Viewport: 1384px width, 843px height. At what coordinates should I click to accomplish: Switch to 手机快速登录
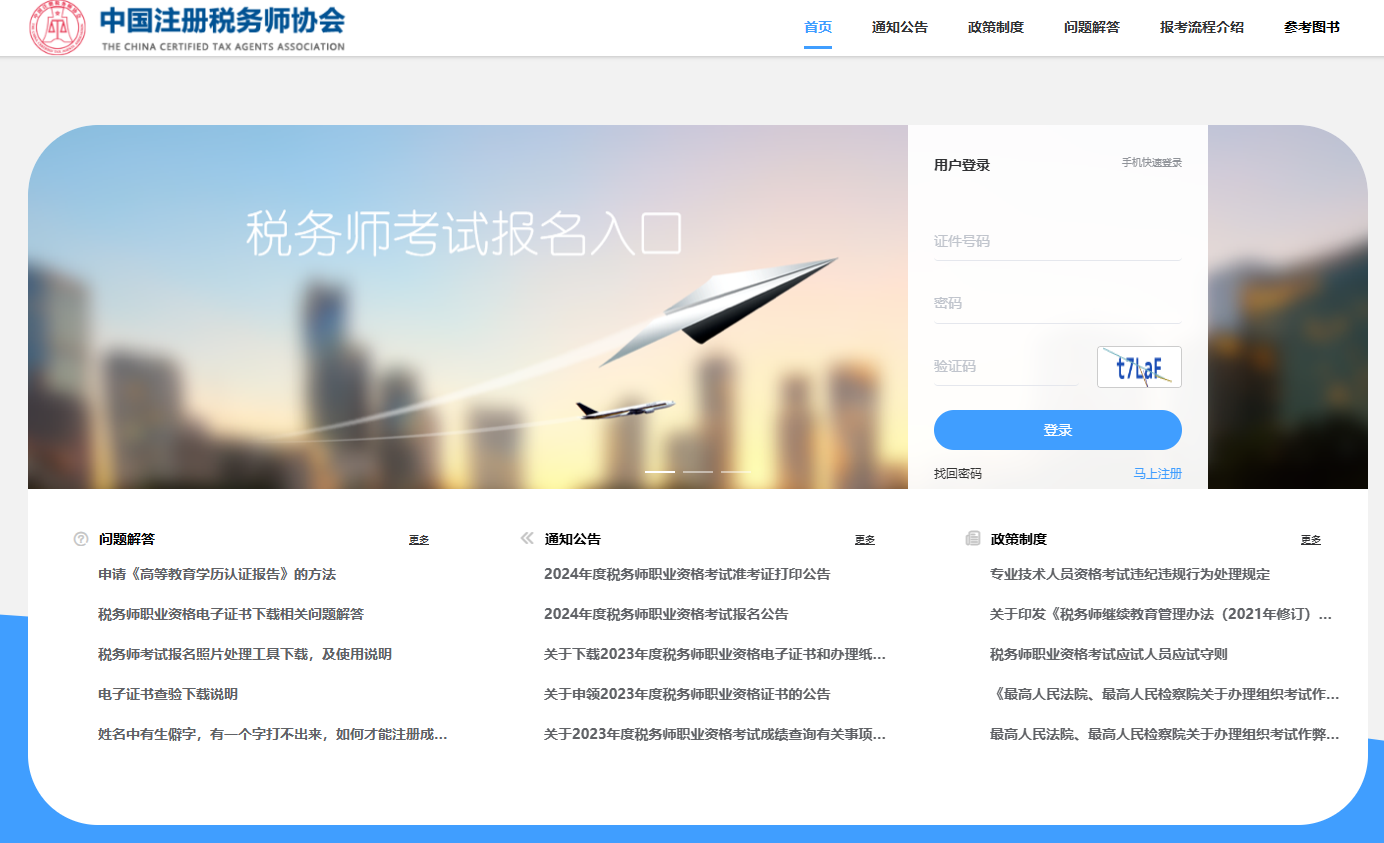coord(1151,163)
